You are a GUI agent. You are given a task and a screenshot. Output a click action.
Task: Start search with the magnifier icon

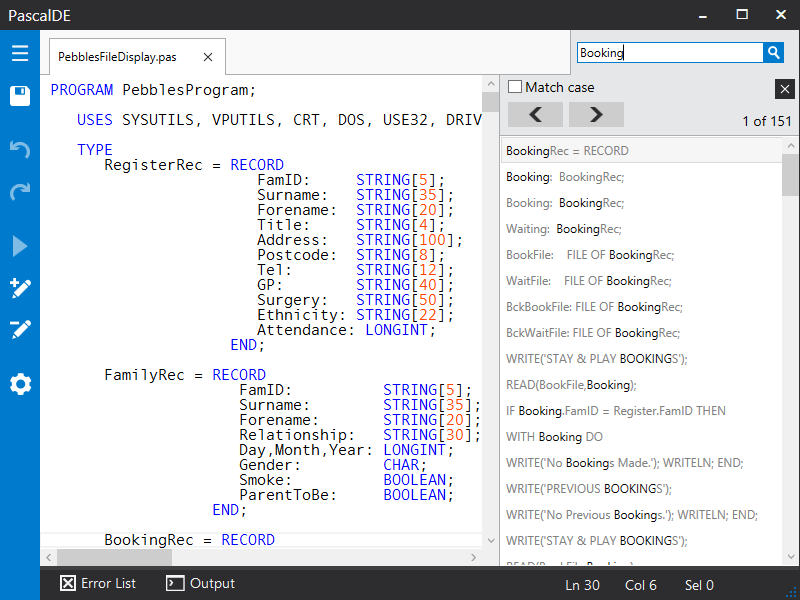point(773,52)
